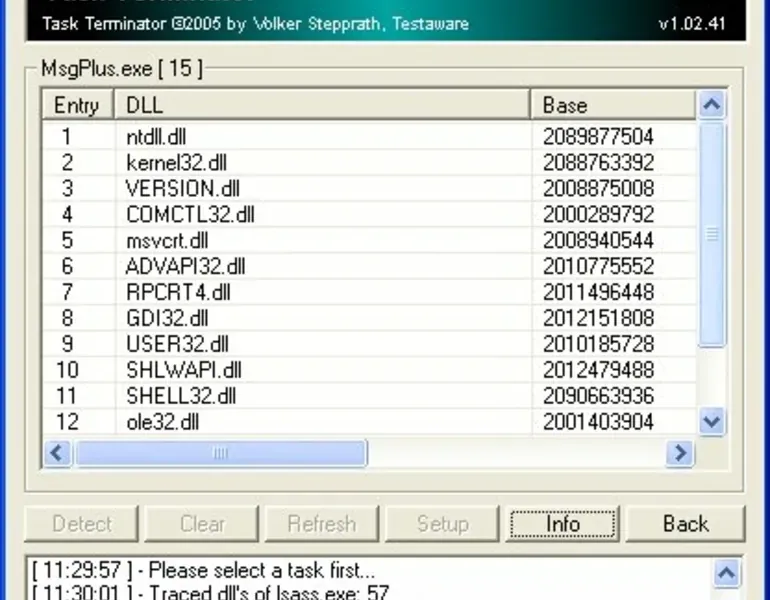Click the DLL list scroll up arrow
This screenshot has width=770, height=600.
[x=712, y=104]
